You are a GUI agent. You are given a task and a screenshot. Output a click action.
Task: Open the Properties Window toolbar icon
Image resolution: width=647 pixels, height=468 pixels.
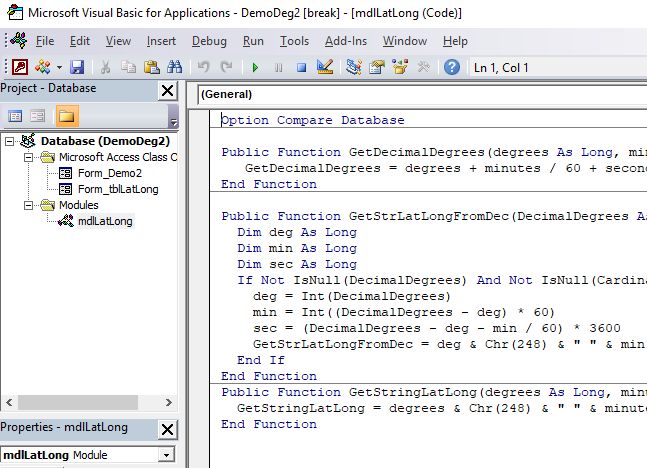(377, 67)
